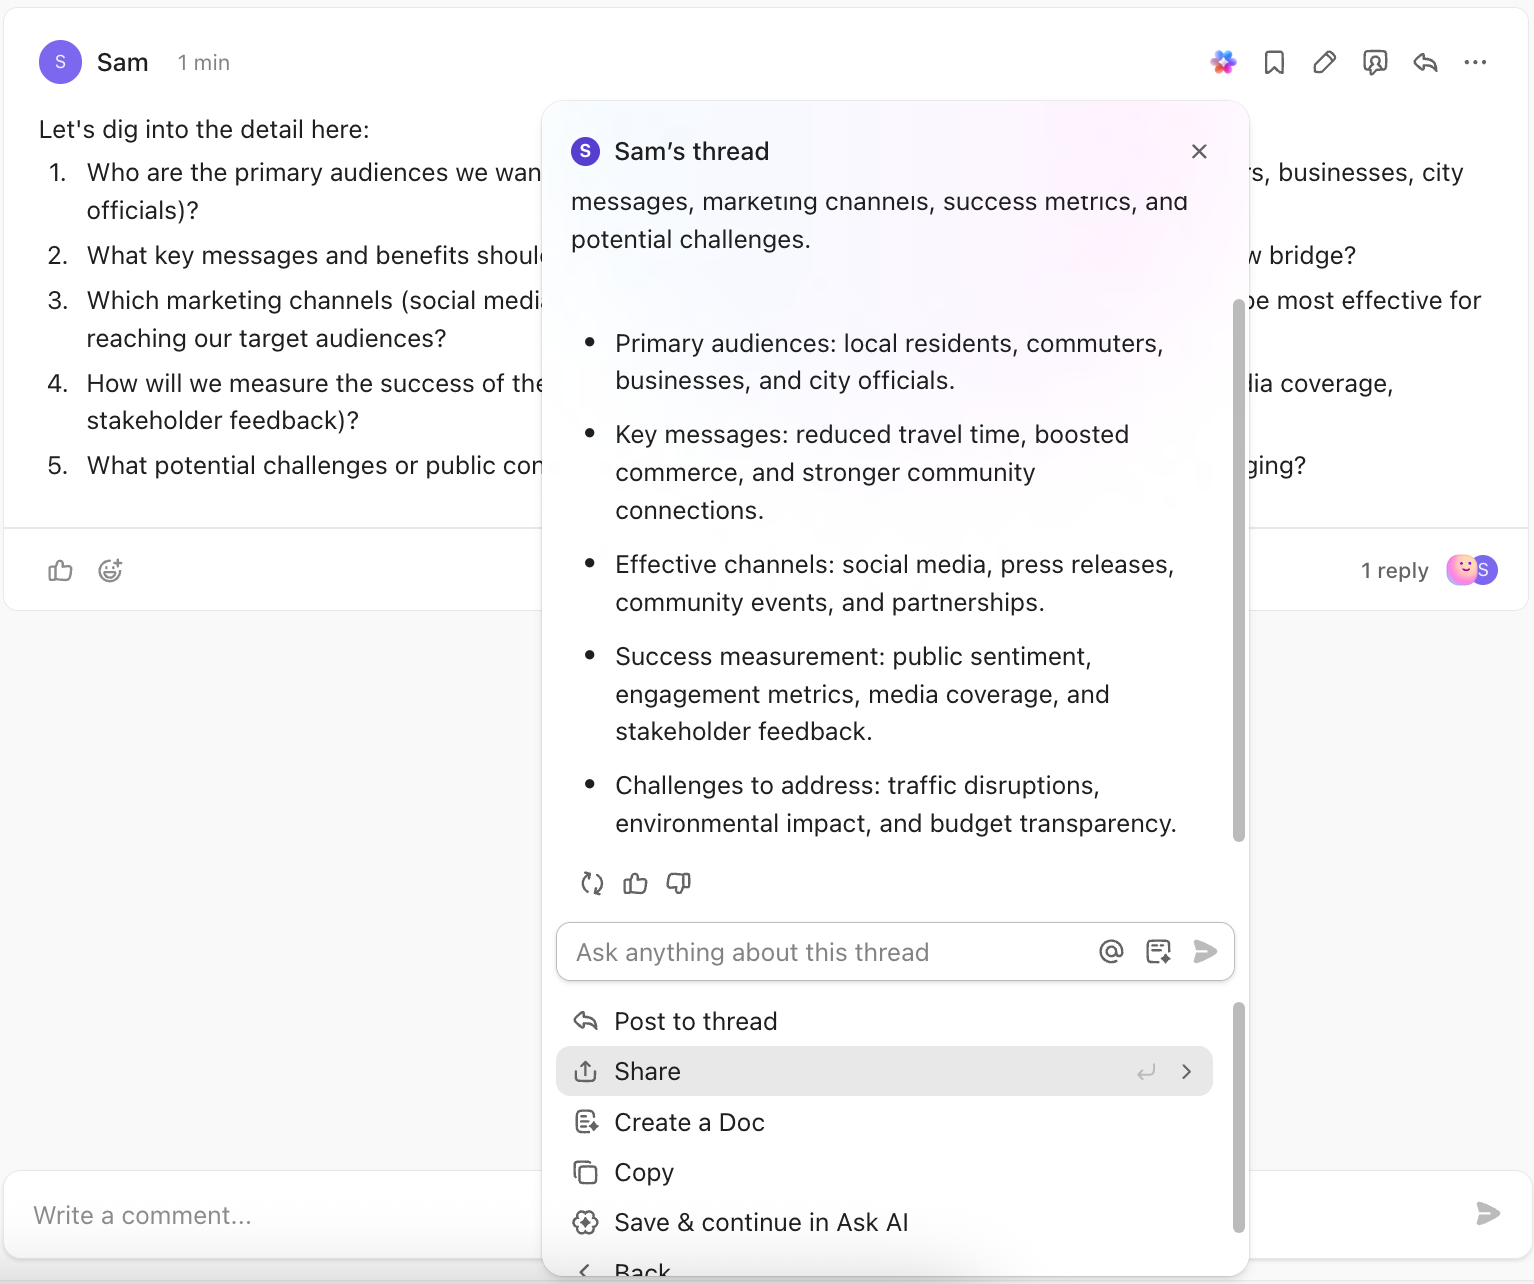
Task: Mention someone using the @ icon
Action: point(1111,951)
